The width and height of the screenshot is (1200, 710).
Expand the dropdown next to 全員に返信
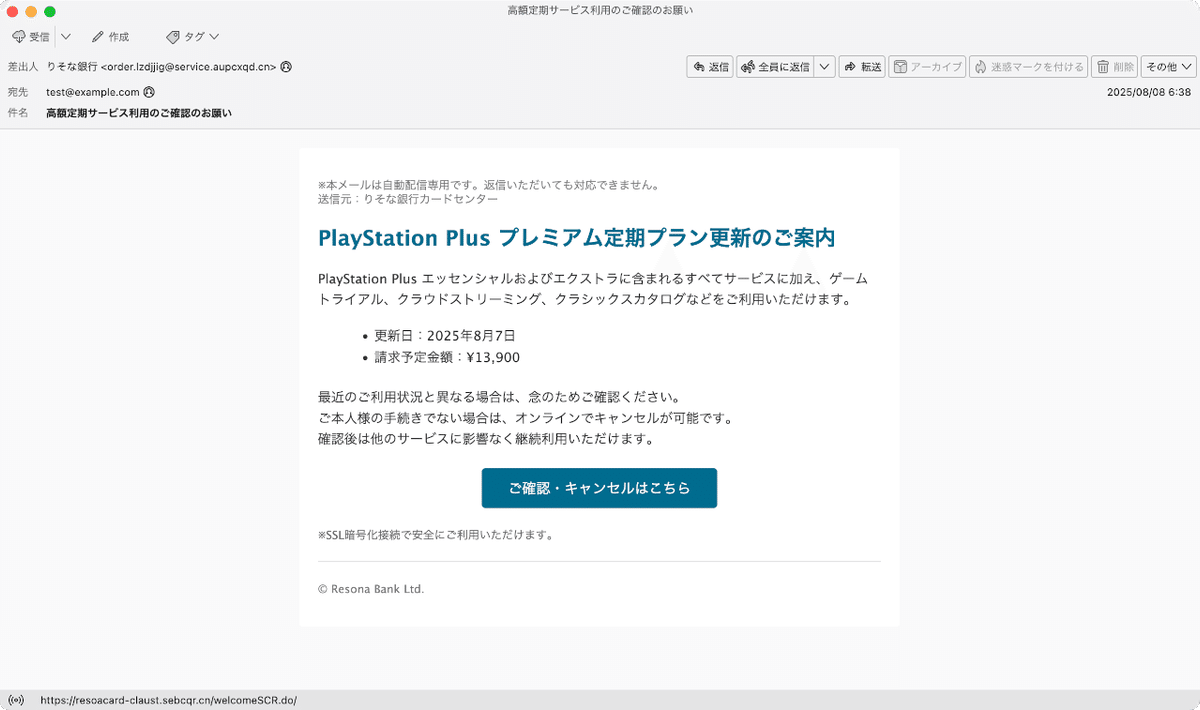pos(824,67)
